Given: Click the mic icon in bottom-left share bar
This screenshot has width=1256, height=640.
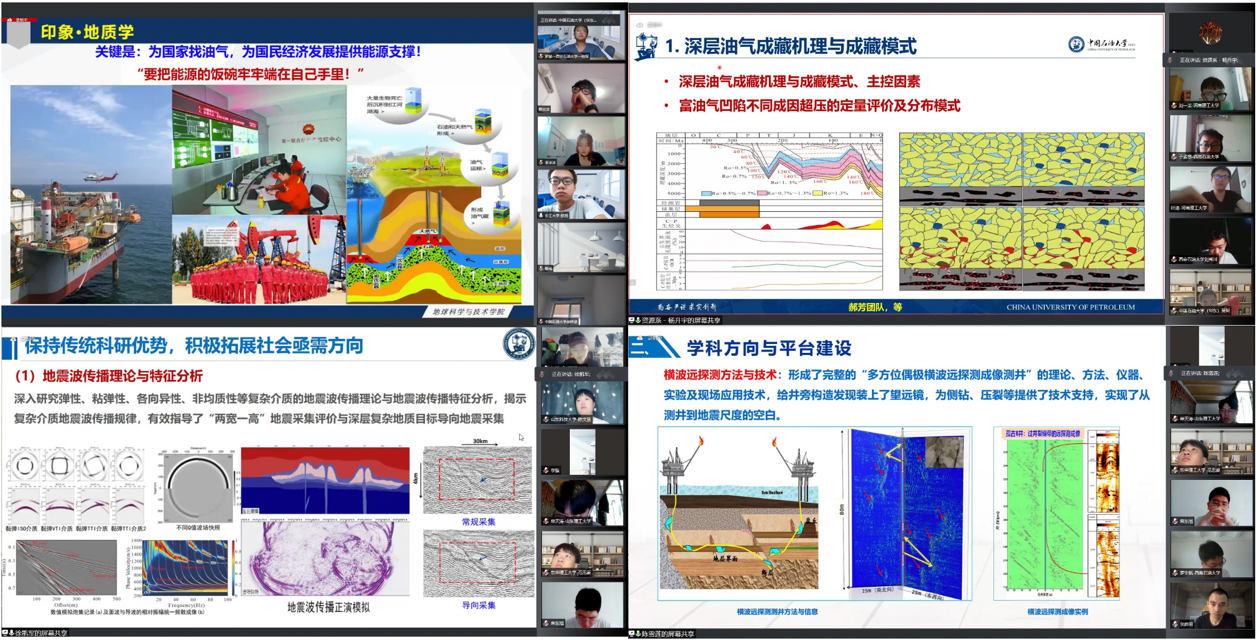Looking at the screenshot, I should pyautogui.click(x=9, y=634).
